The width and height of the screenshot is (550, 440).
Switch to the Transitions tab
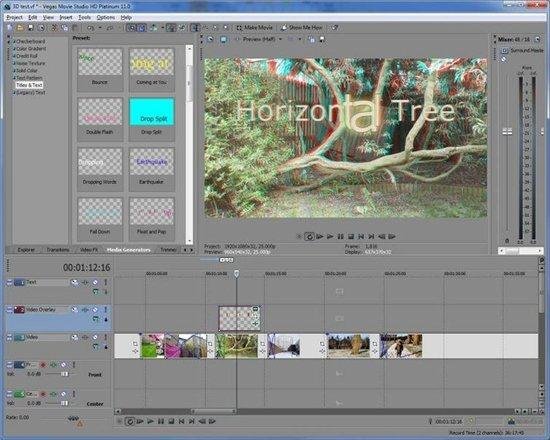(58, 250)
